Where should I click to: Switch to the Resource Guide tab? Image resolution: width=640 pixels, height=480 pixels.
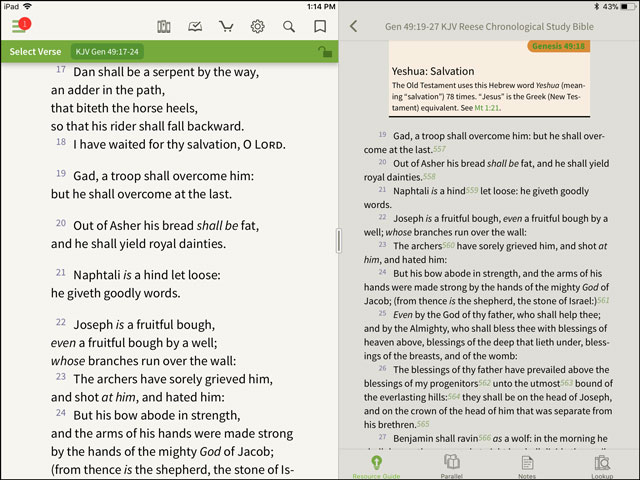click(x=376, y=466)
